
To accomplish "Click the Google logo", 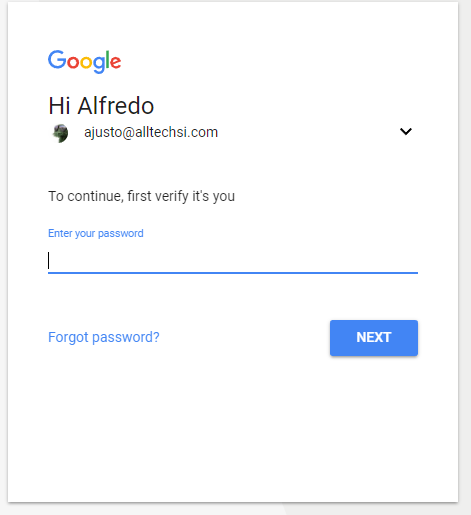I will pos(85,62).
